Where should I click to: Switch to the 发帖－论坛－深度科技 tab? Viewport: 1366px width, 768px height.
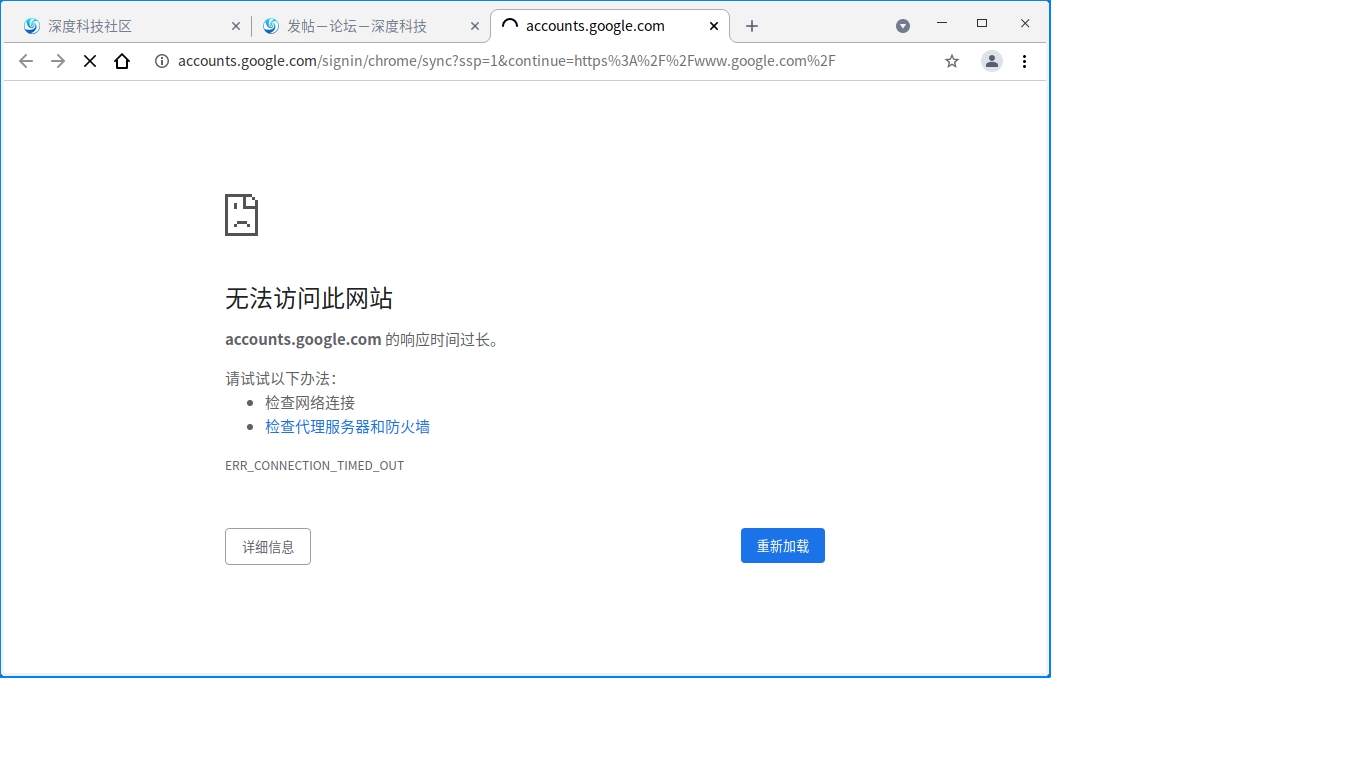click(x=369, y=26)
